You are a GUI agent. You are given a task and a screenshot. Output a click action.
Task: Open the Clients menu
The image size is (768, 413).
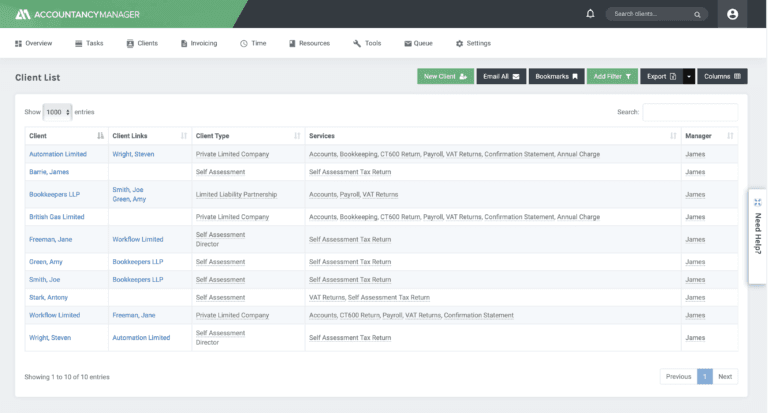click(142, 43)
